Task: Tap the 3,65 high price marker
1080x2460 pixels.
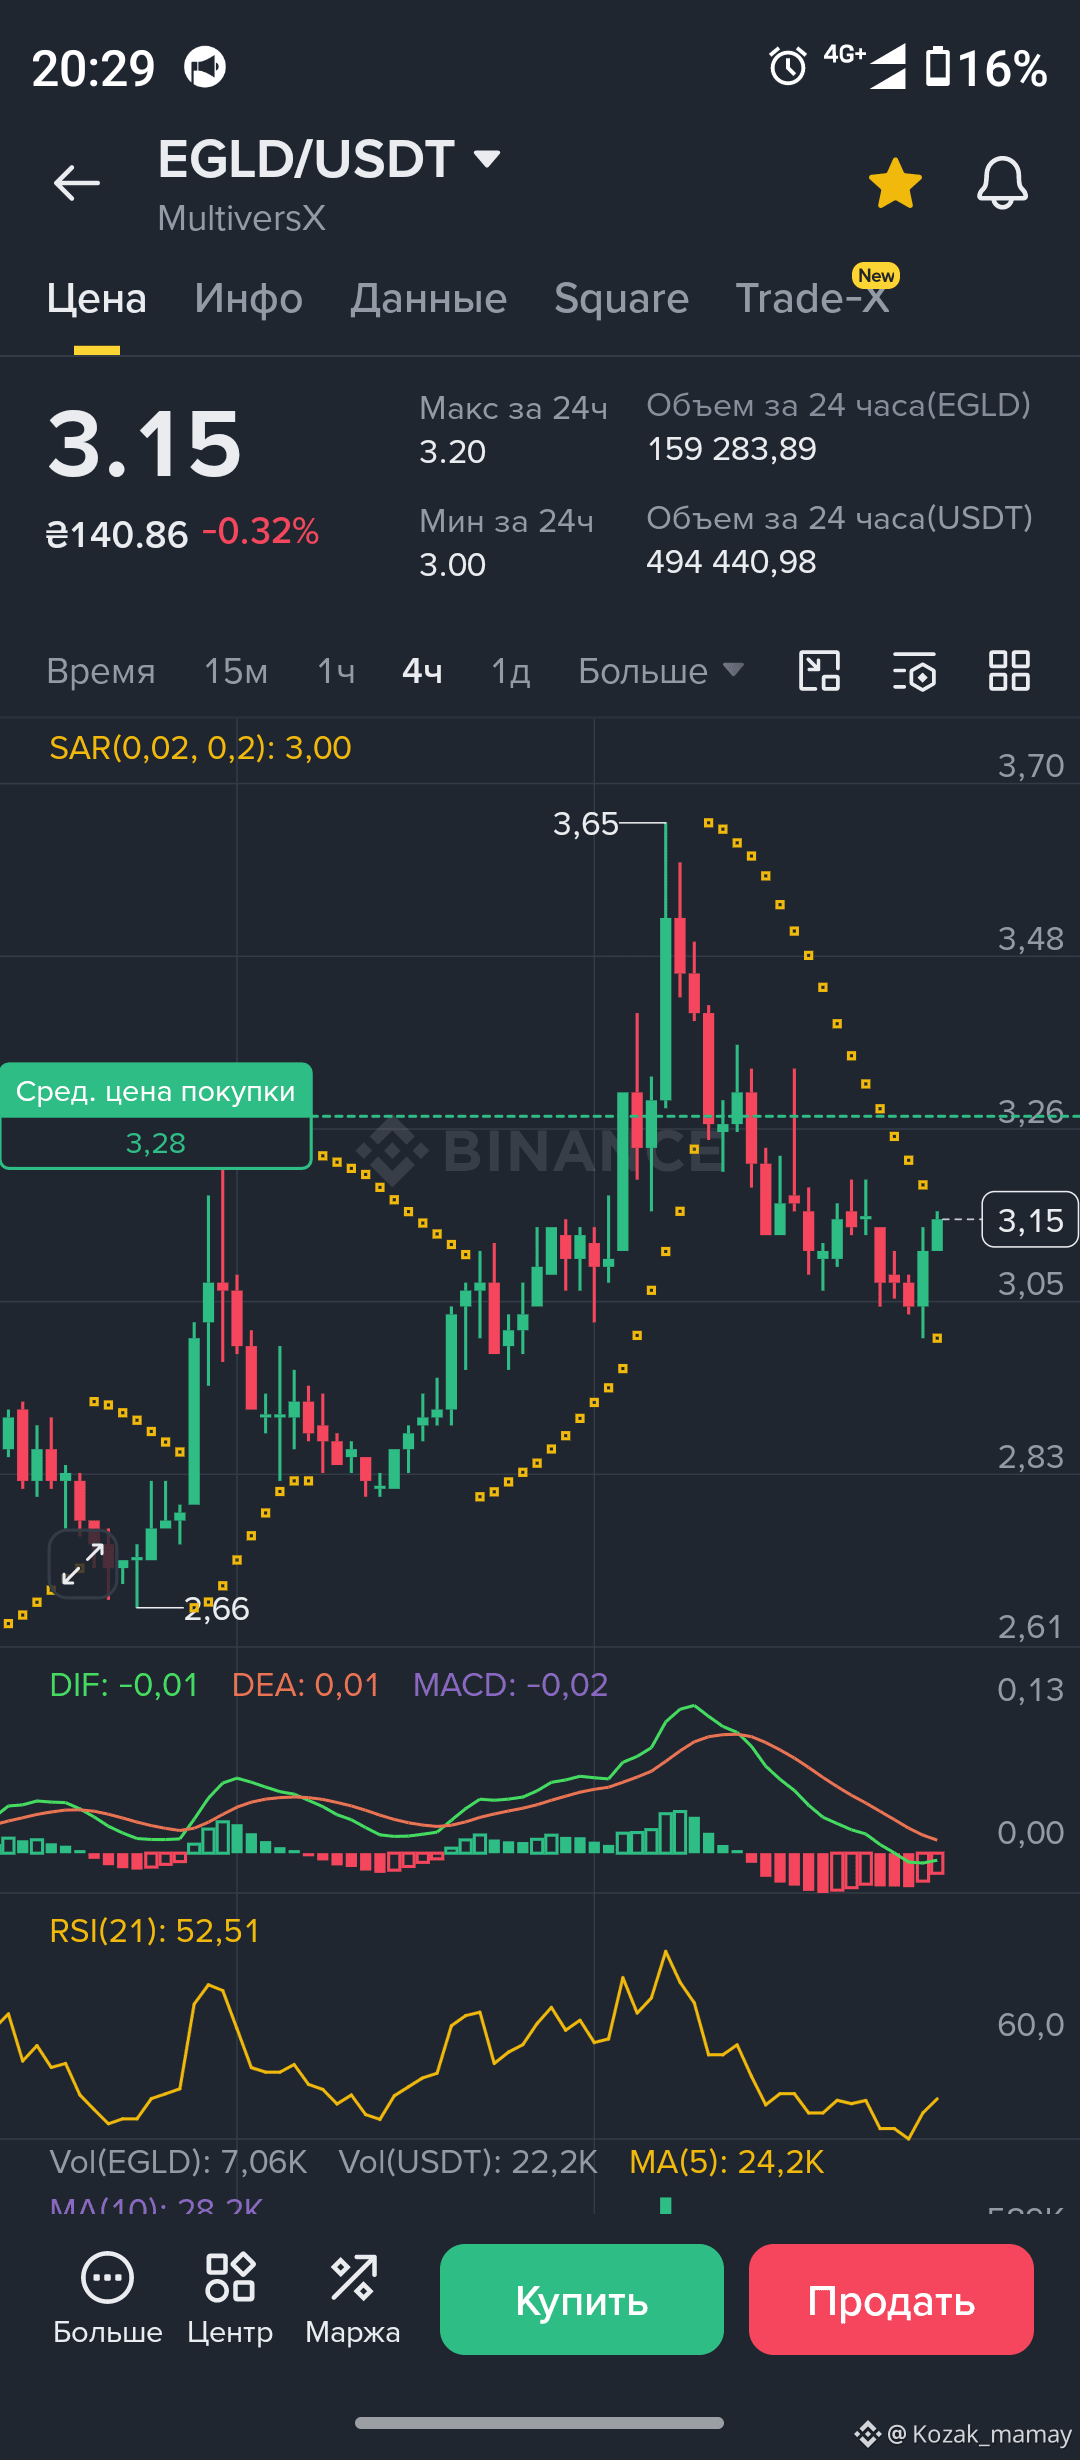Action: (586, 824)
